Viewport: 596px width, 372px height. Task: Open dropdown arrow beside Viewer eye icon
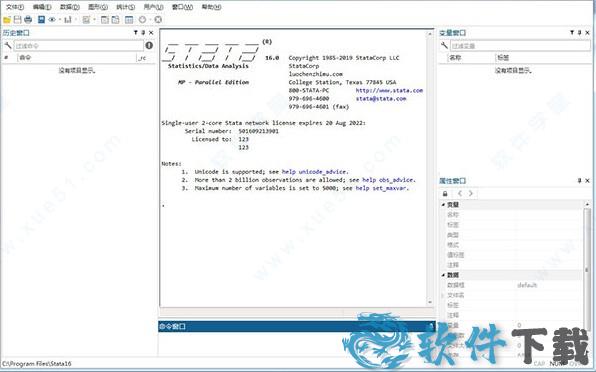(60, 19)
